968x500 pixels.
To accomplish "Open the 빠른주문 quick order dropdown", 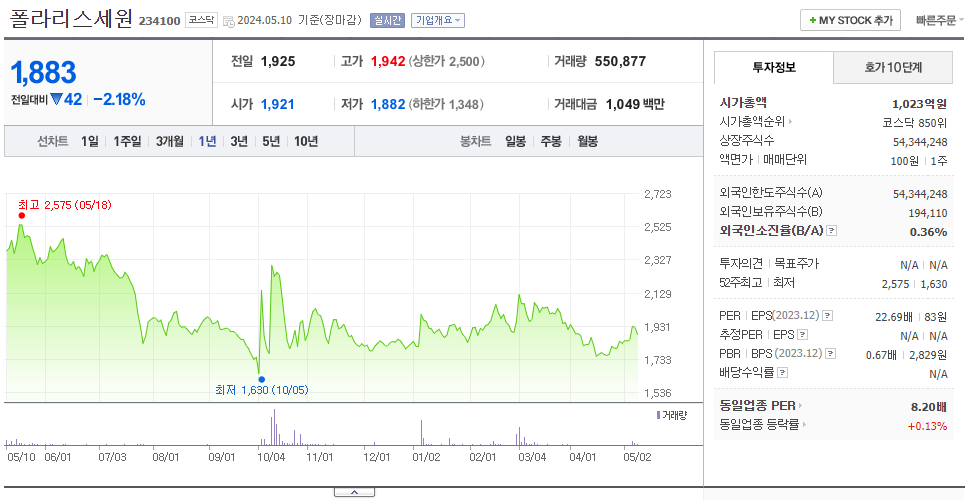I will click(x=940, y=20).
